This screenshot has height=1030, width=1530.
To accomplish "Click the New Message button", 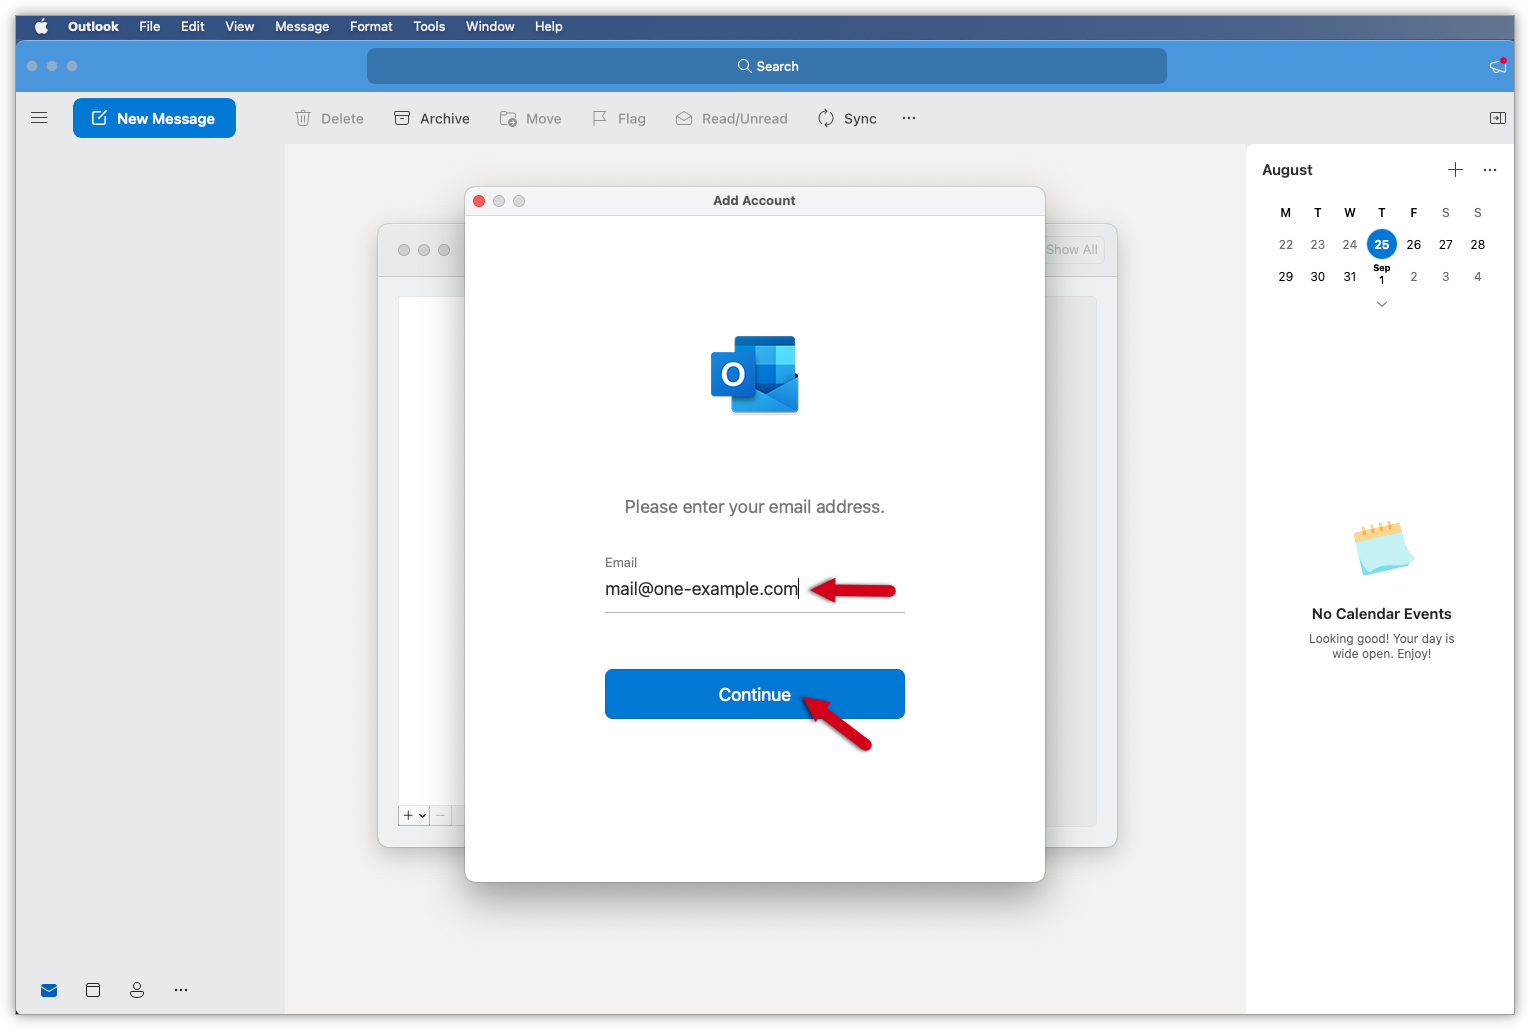I will (154, 118).
